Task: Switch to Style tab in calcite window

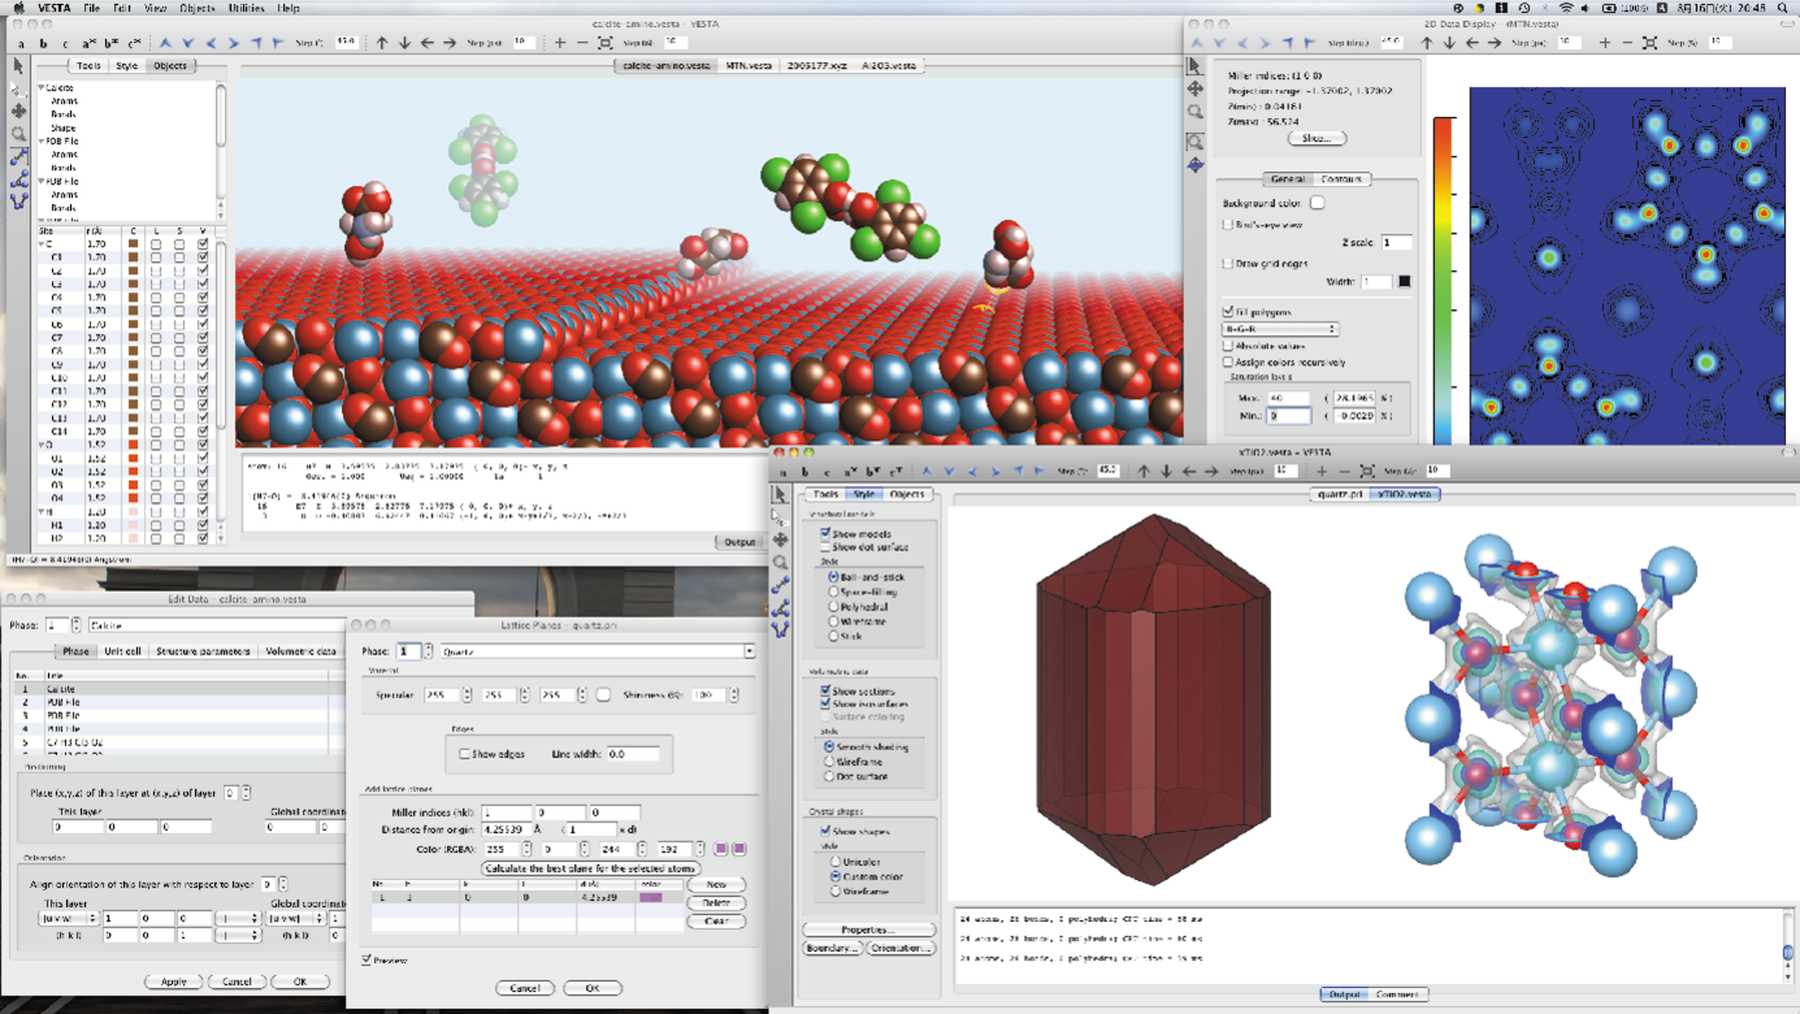Action: click(127, 65)
